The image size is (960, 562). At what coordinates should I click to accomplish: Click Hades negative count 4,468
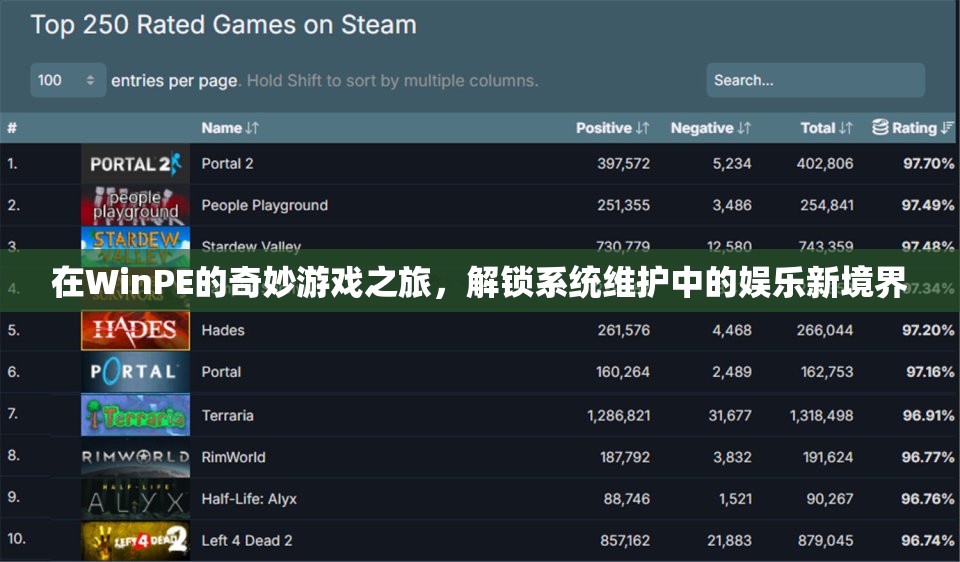tap(732, 330)
